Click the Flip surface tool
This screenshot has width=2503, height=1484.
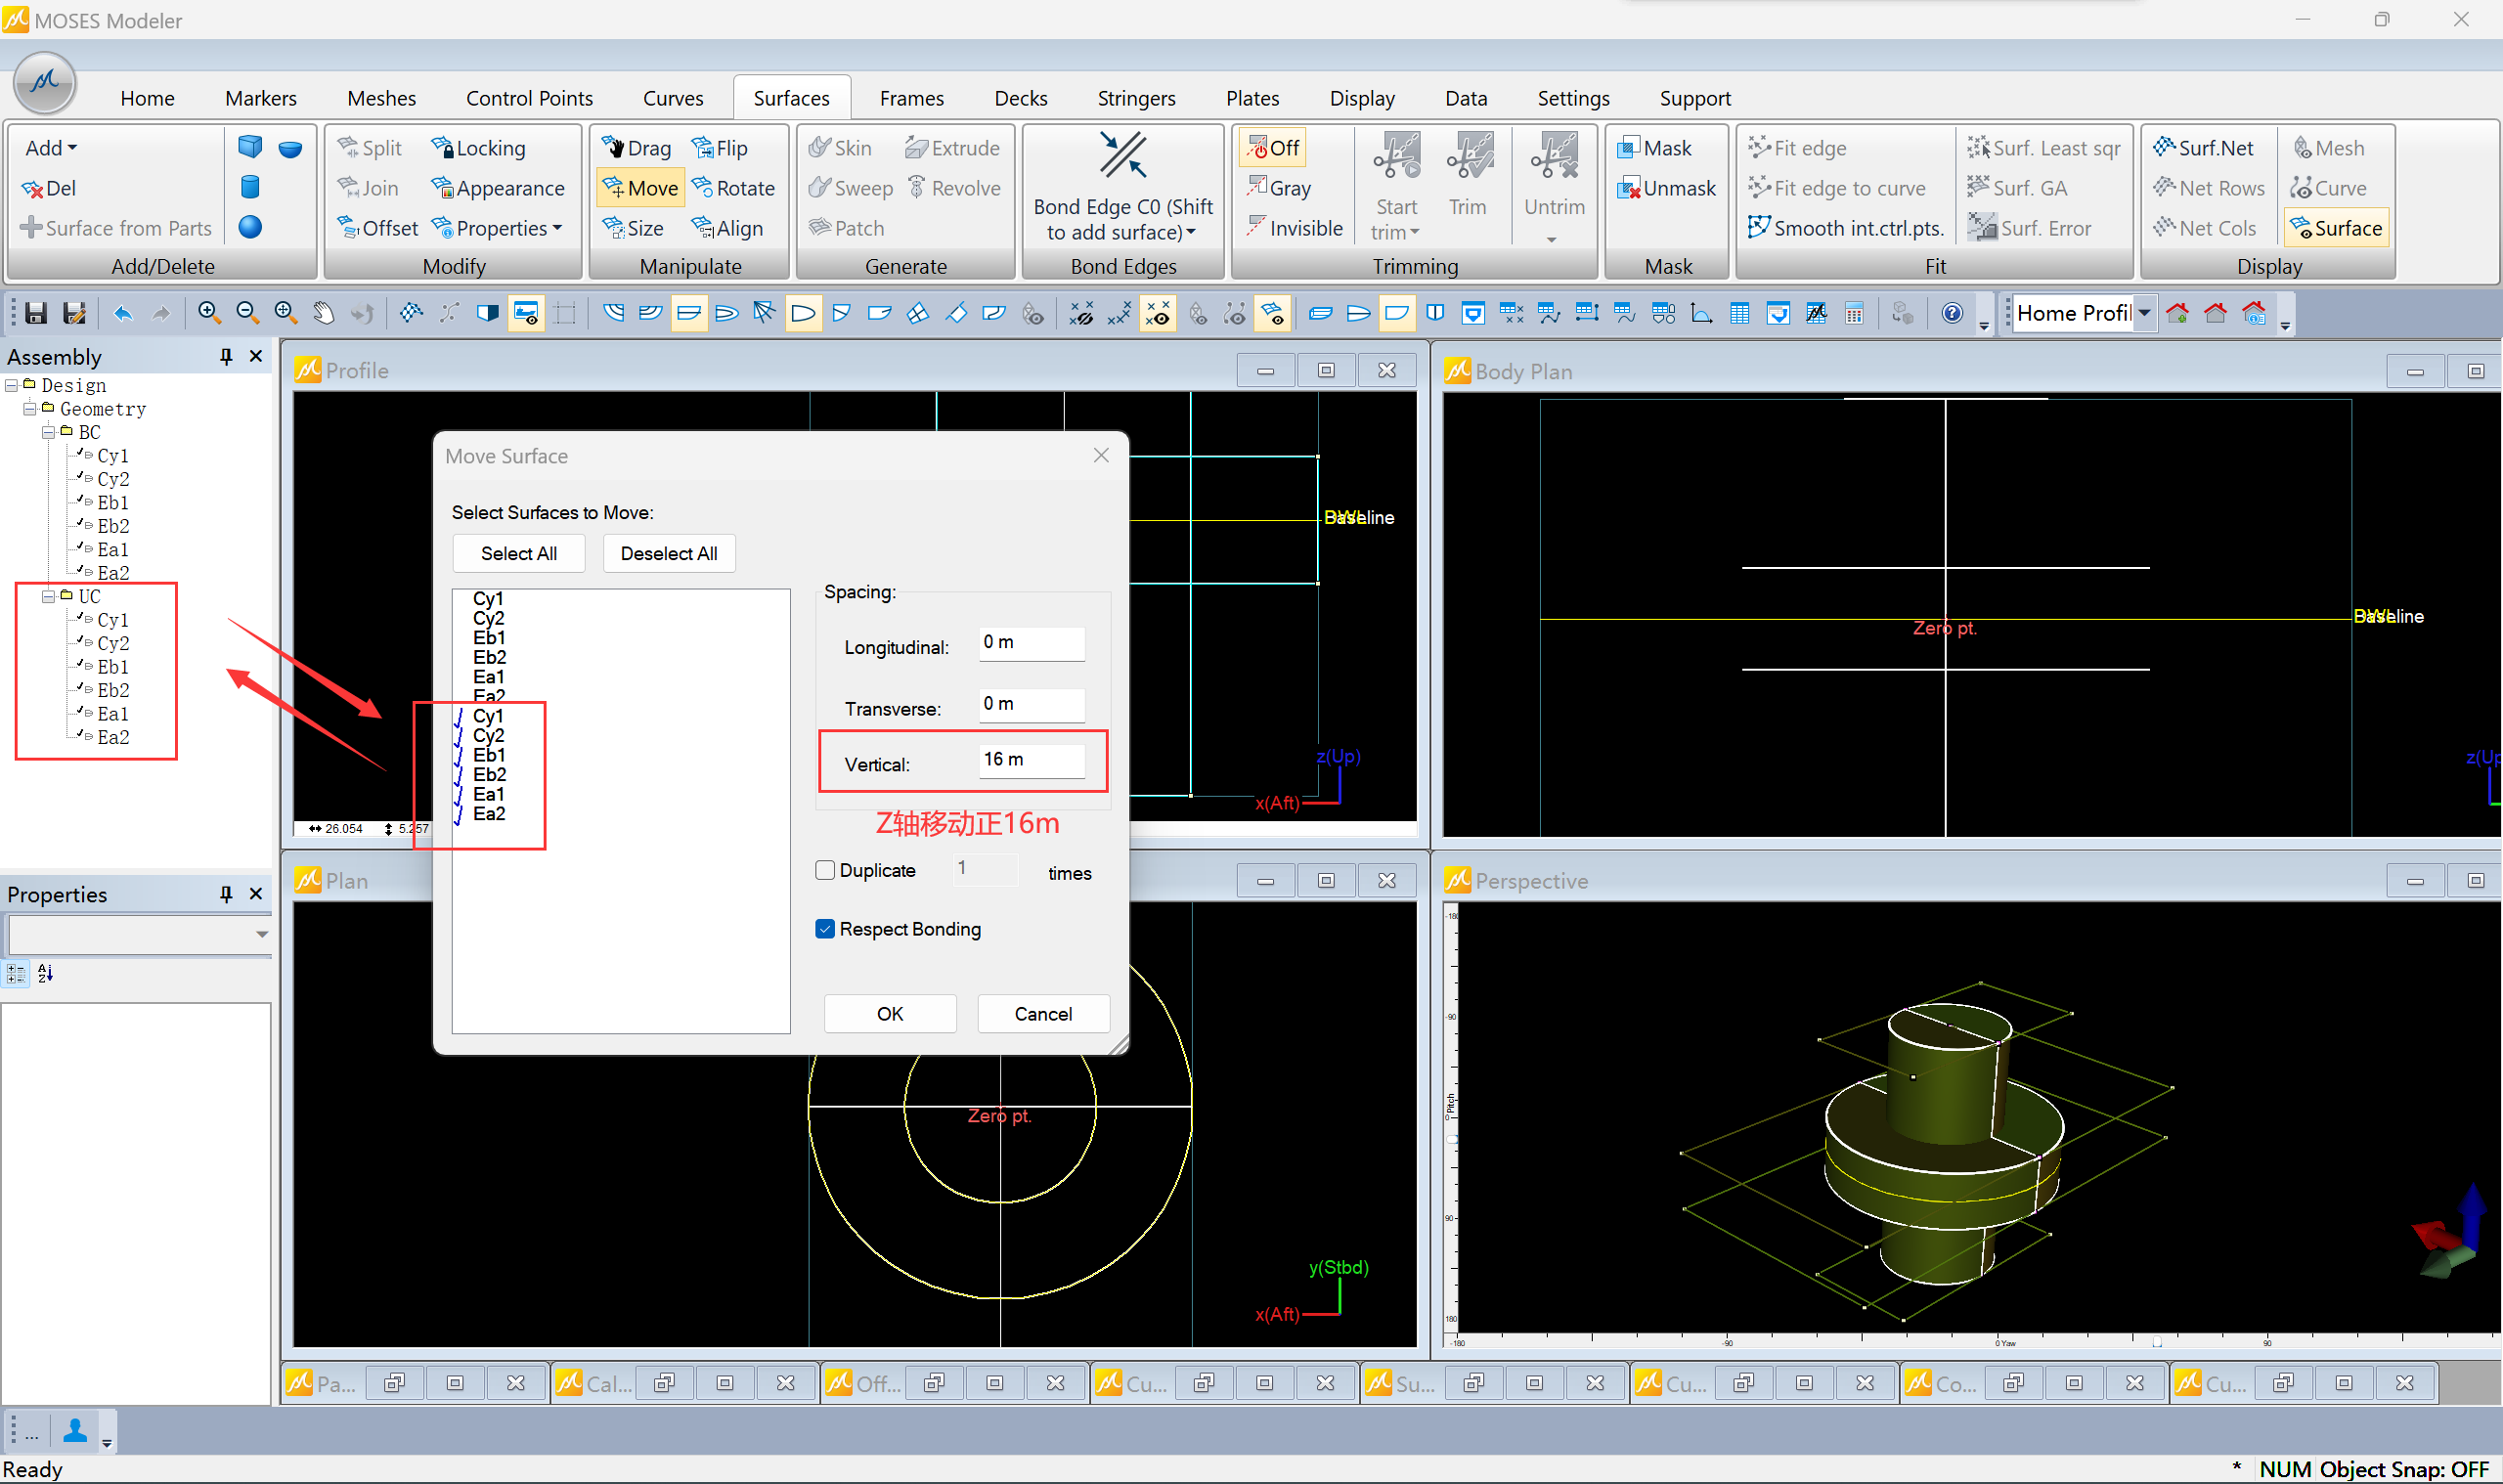point(719,148)
